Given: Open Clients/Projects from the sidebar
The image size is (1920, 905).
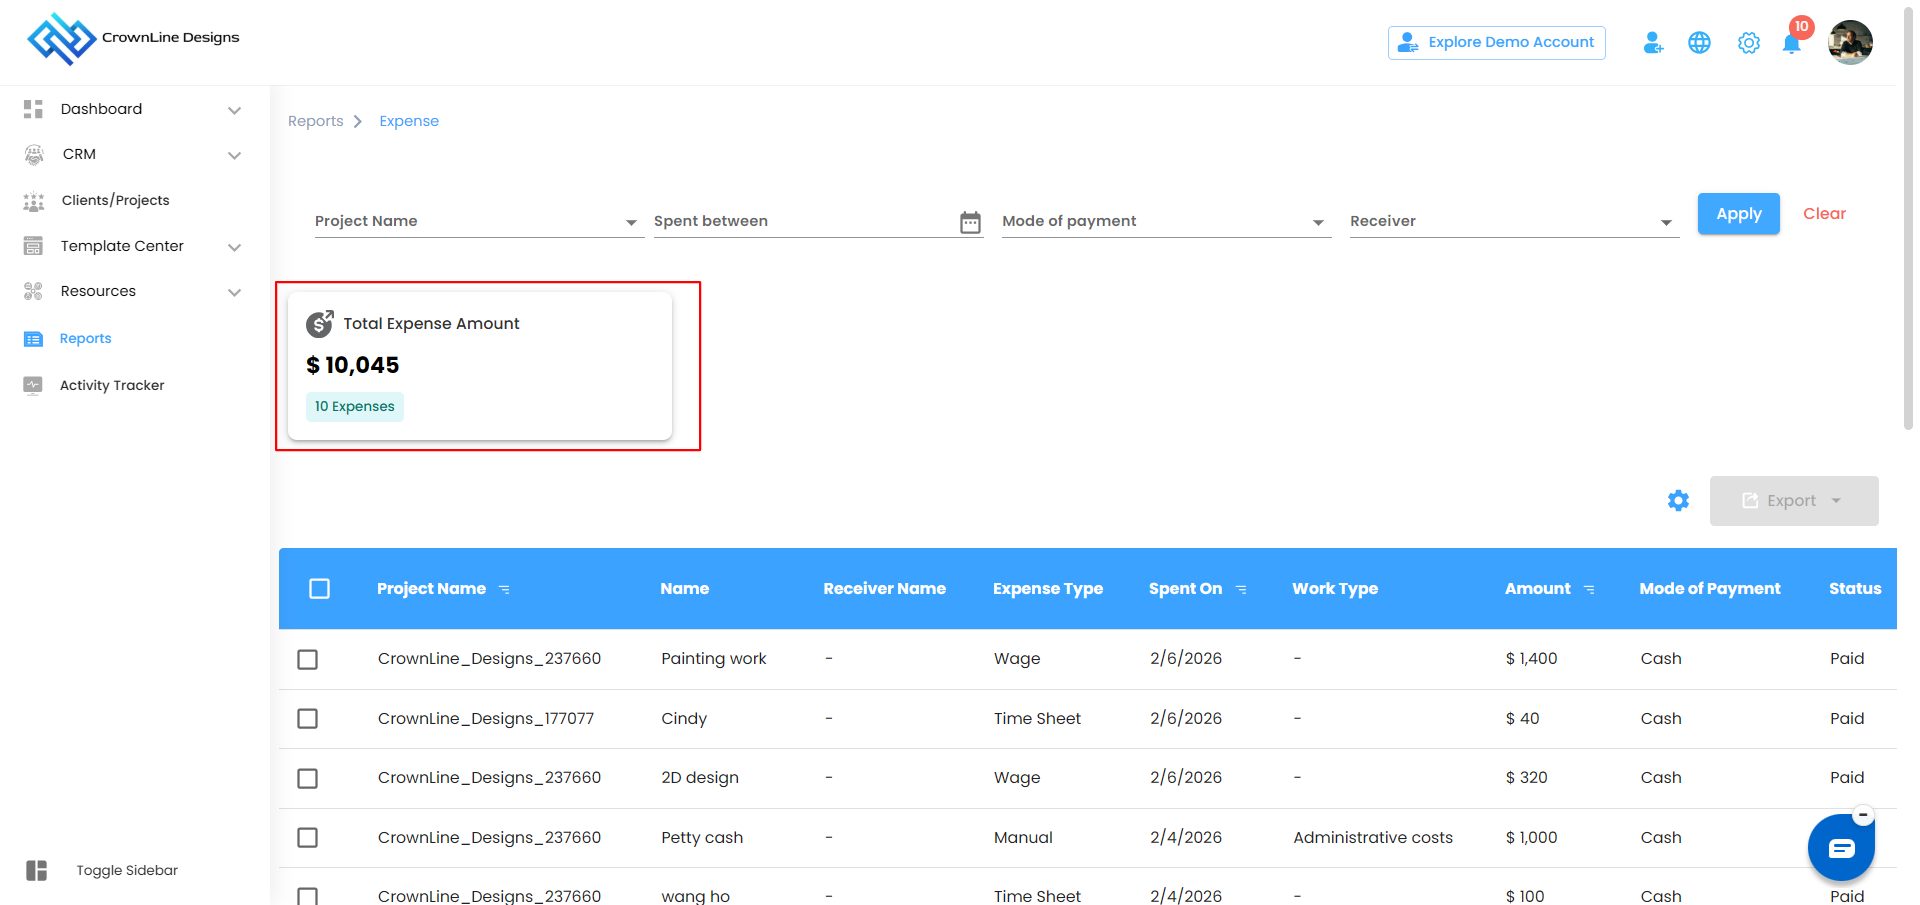Looking at the screenshot, I should pos(115,200).
